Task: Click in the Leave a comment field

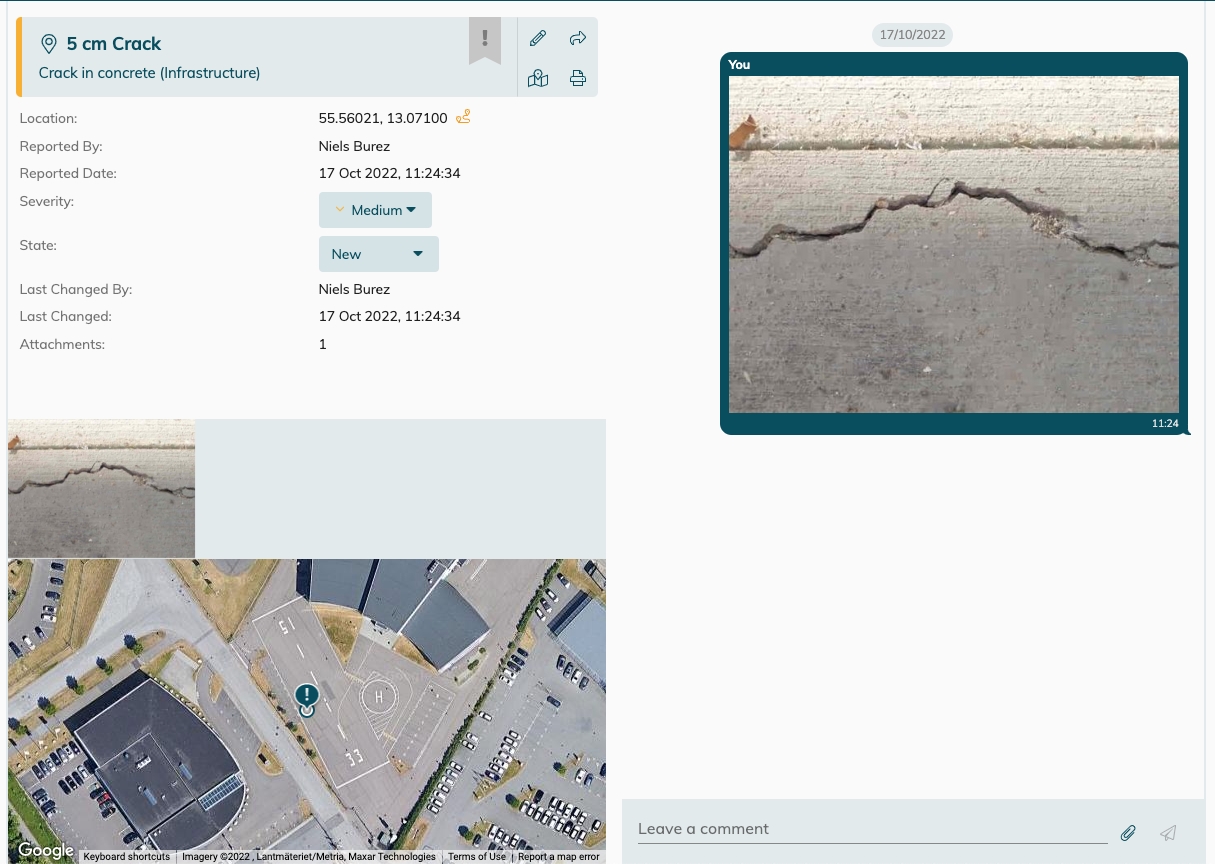Action: coord(872,829)
